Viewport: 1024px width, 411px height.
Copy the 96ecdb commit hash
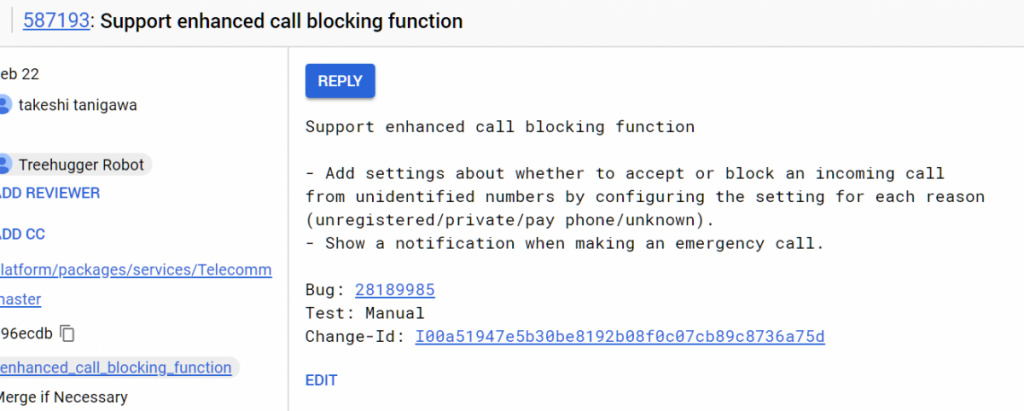(67, 333)
